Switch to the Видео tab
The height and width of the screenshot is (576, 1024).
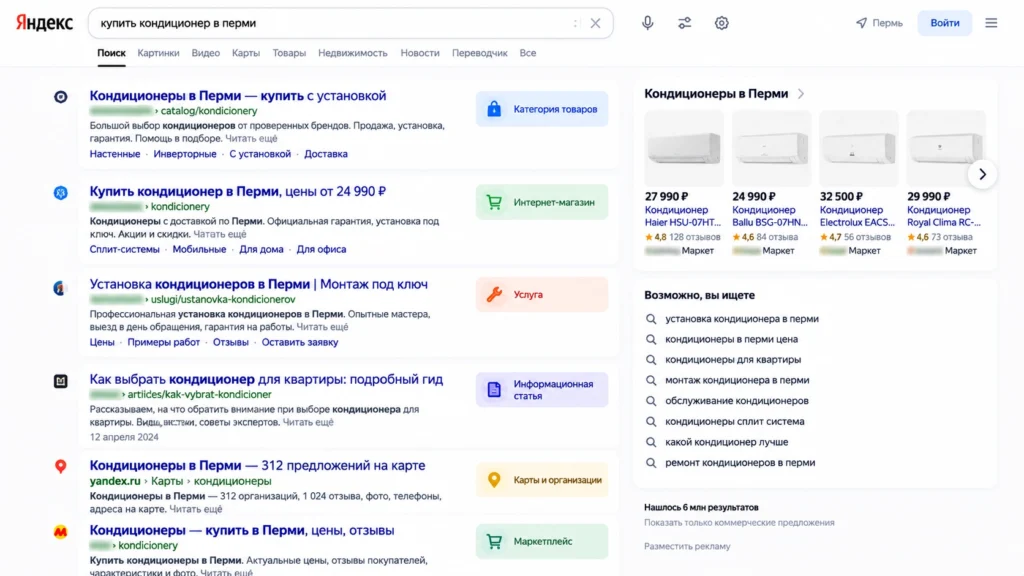[206, 53]
